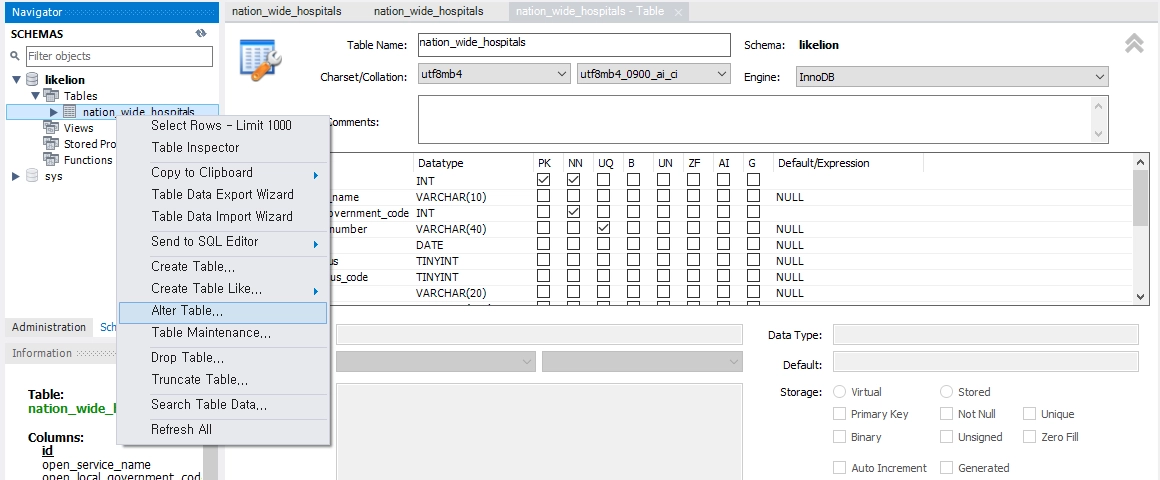1160x480 pixels.
Task: Open the utf8mb4_0900_ai_ci collation dropdown
Action: click(653, 75)
